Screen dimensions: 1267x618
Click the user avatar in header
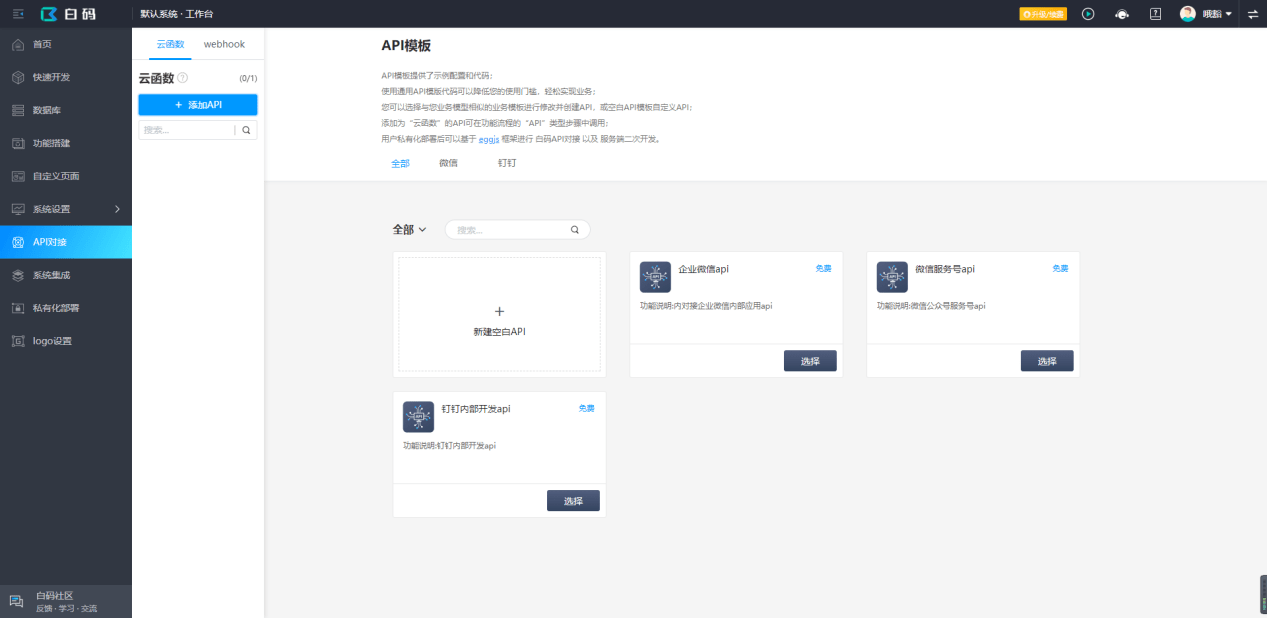[x=1187, y=14]
